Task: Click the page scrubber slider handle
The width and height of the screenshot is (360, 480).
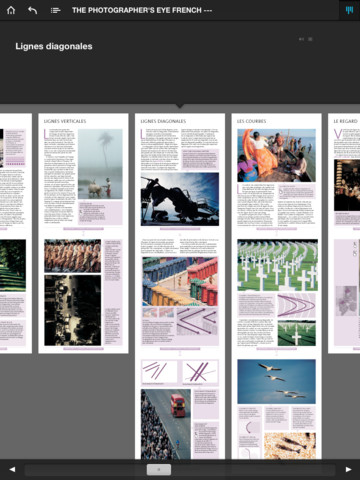Action: [x=159, y=469]
